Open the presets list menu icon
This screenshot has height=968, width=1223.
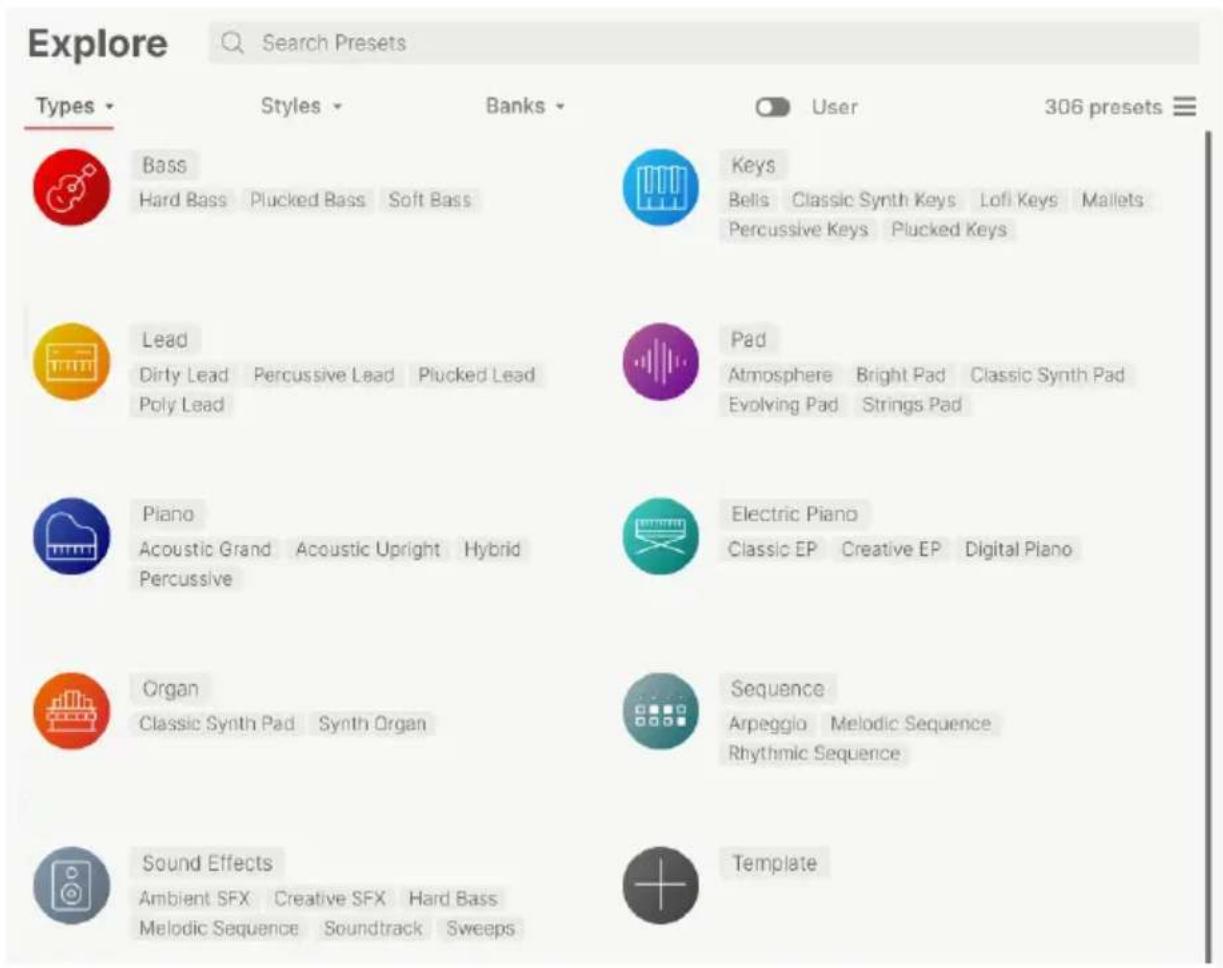1185,107
